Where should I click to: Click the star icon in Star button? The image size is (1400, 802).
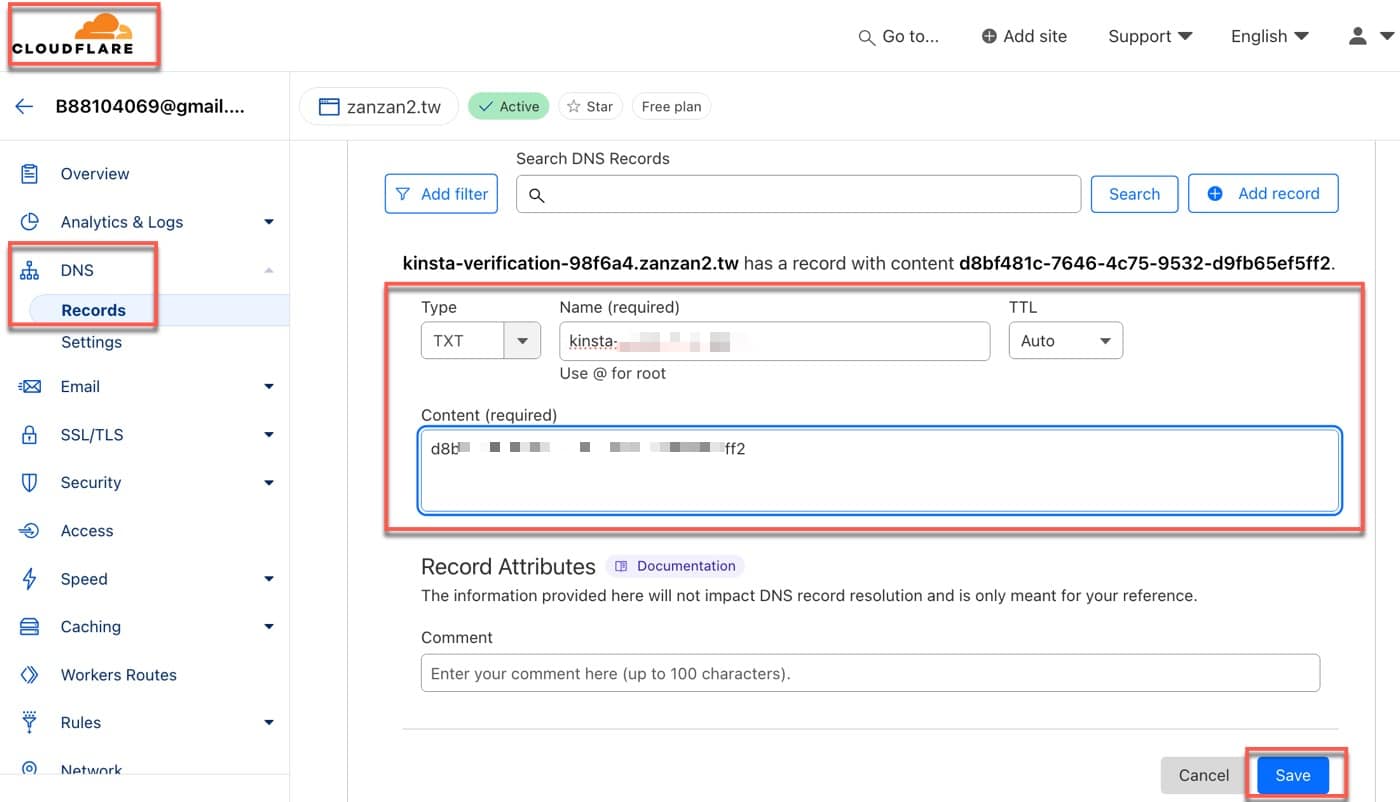click(574, 106)
